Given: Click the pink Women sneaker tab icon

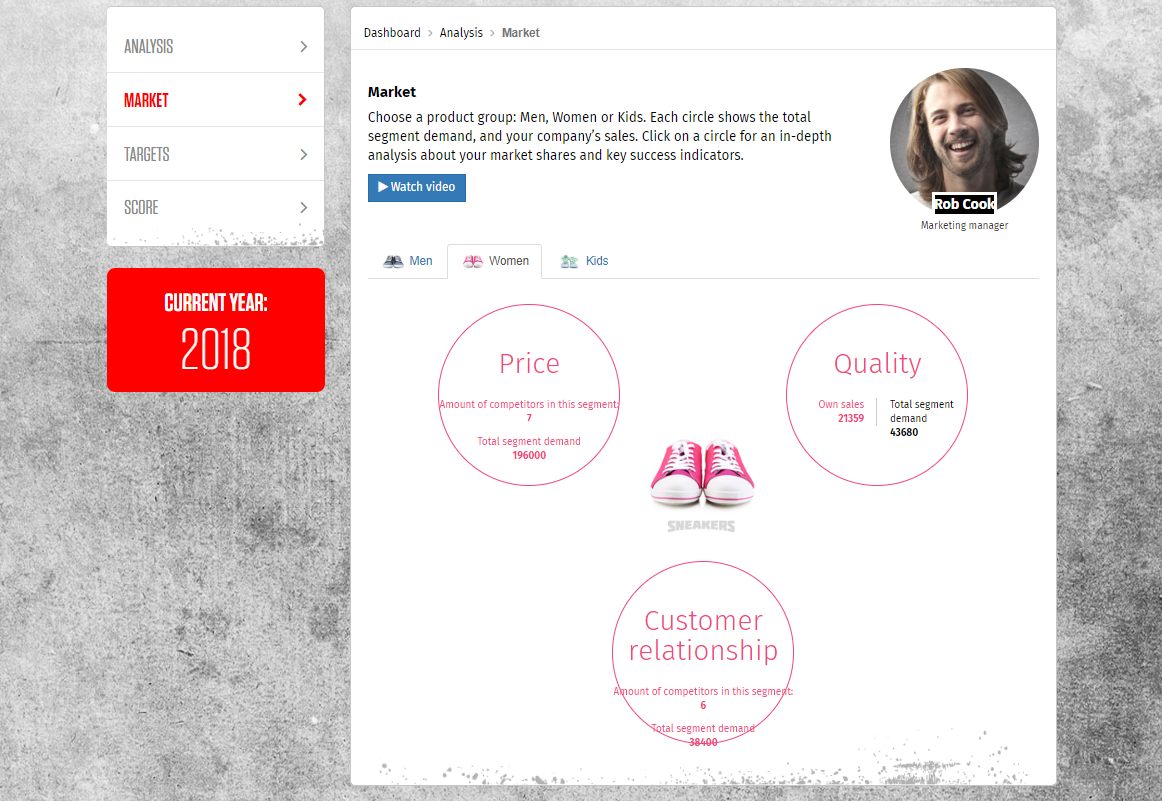Looking at the screenshot, I should pyautogui.click(x=473, y=261).
